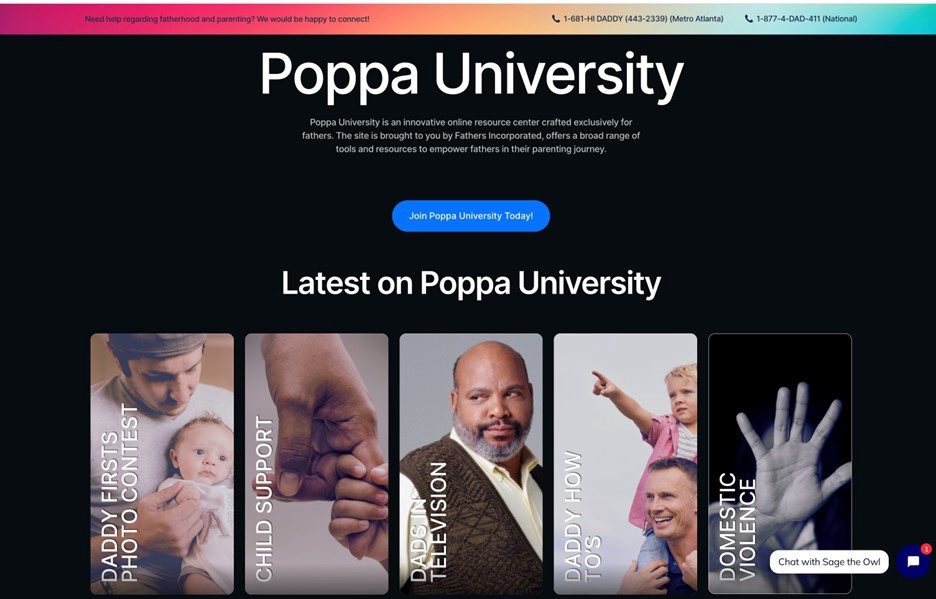The image size is (936, 599).
Task: Call 1-877-4-DAD-411 National number
Action: pos(806,19)
